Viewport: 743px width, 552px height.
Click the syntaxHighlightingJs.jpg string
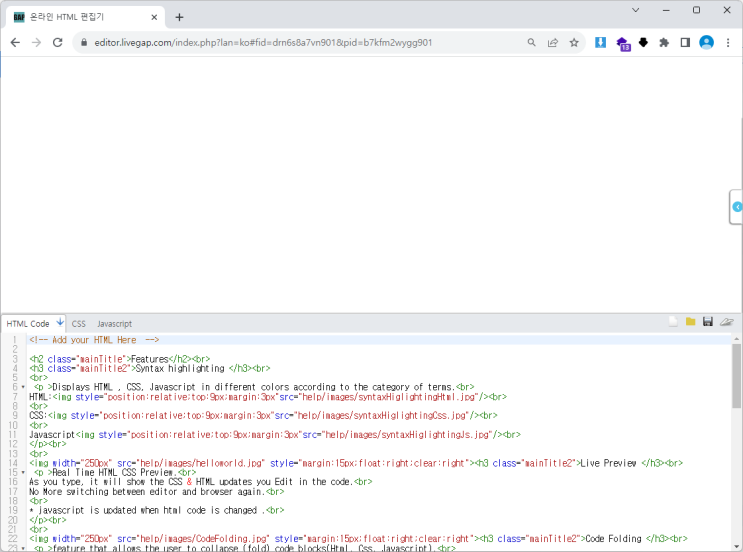point(407,434)
